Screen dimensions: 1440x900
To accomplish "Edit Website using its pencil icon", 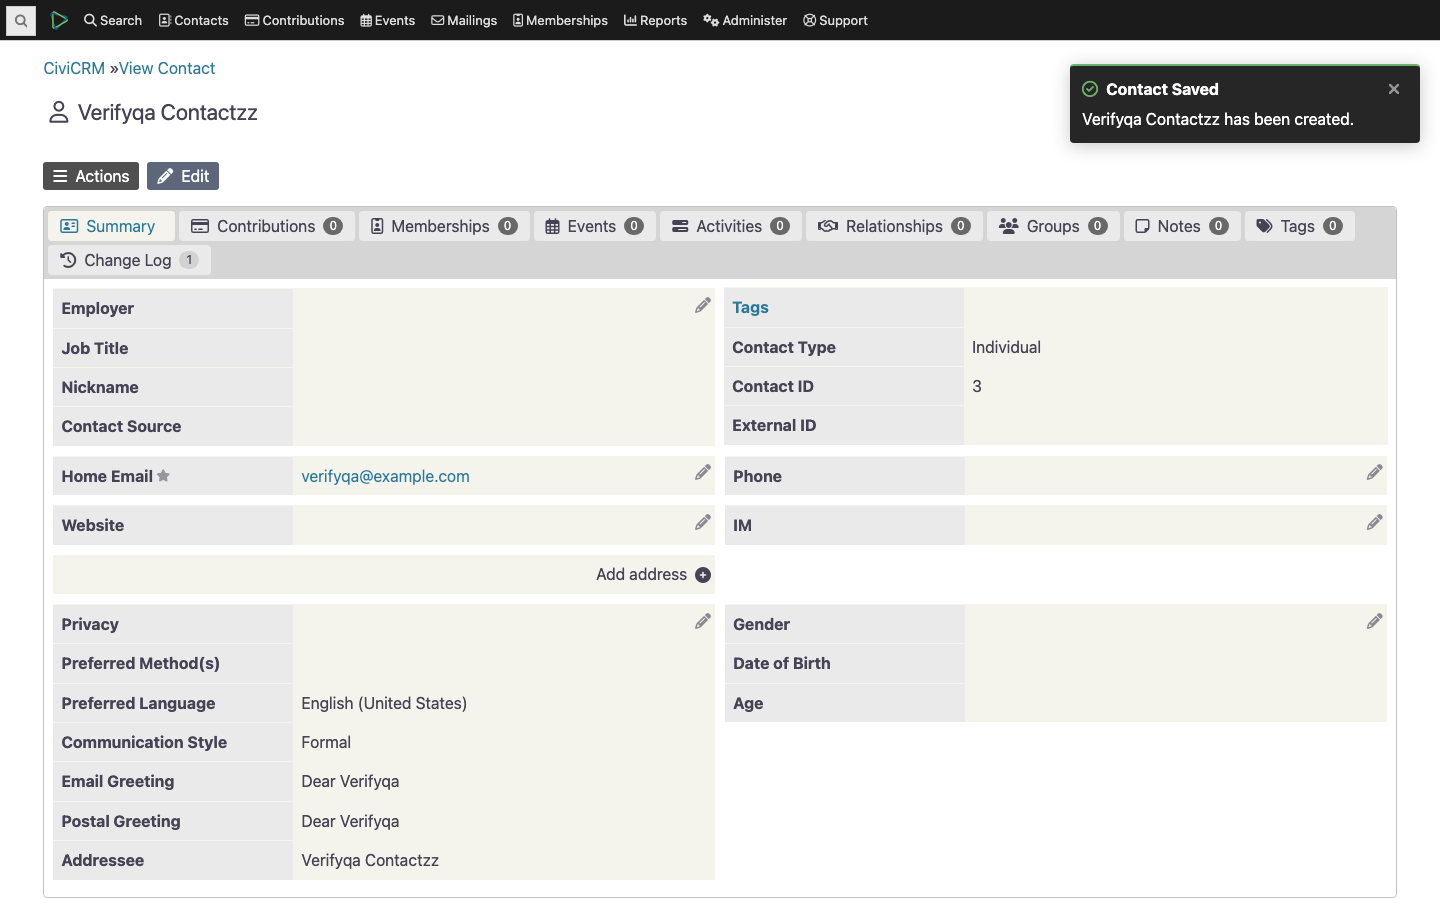I will click(x=703, y=522).
